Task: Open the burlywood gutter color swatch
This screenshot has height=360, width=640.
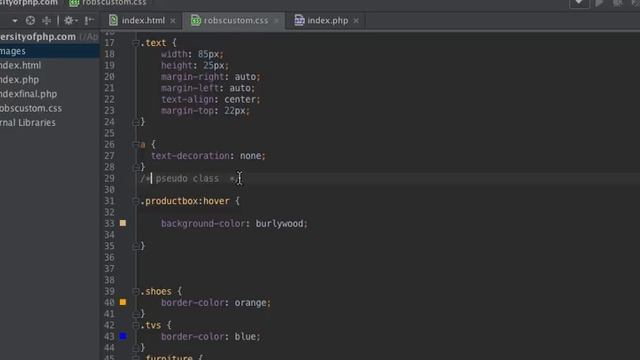Action: [x=123, y=223]
